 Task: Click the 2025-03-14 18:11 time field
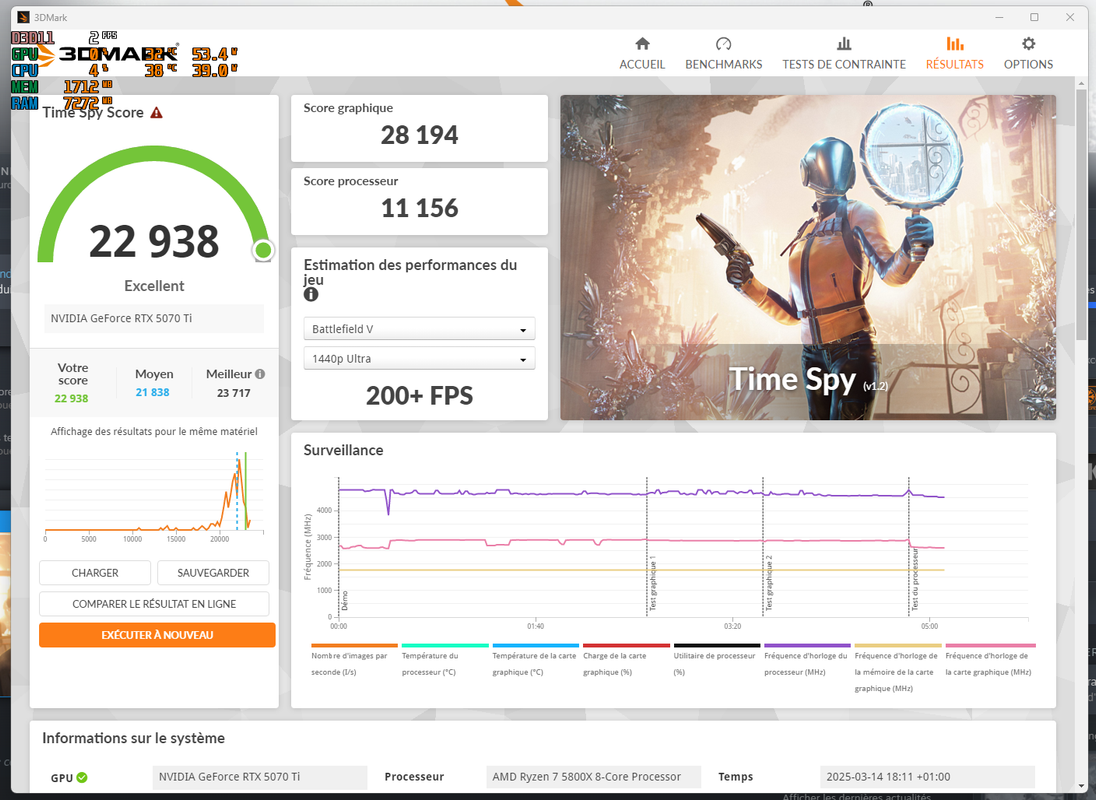[x=928, y=776]
